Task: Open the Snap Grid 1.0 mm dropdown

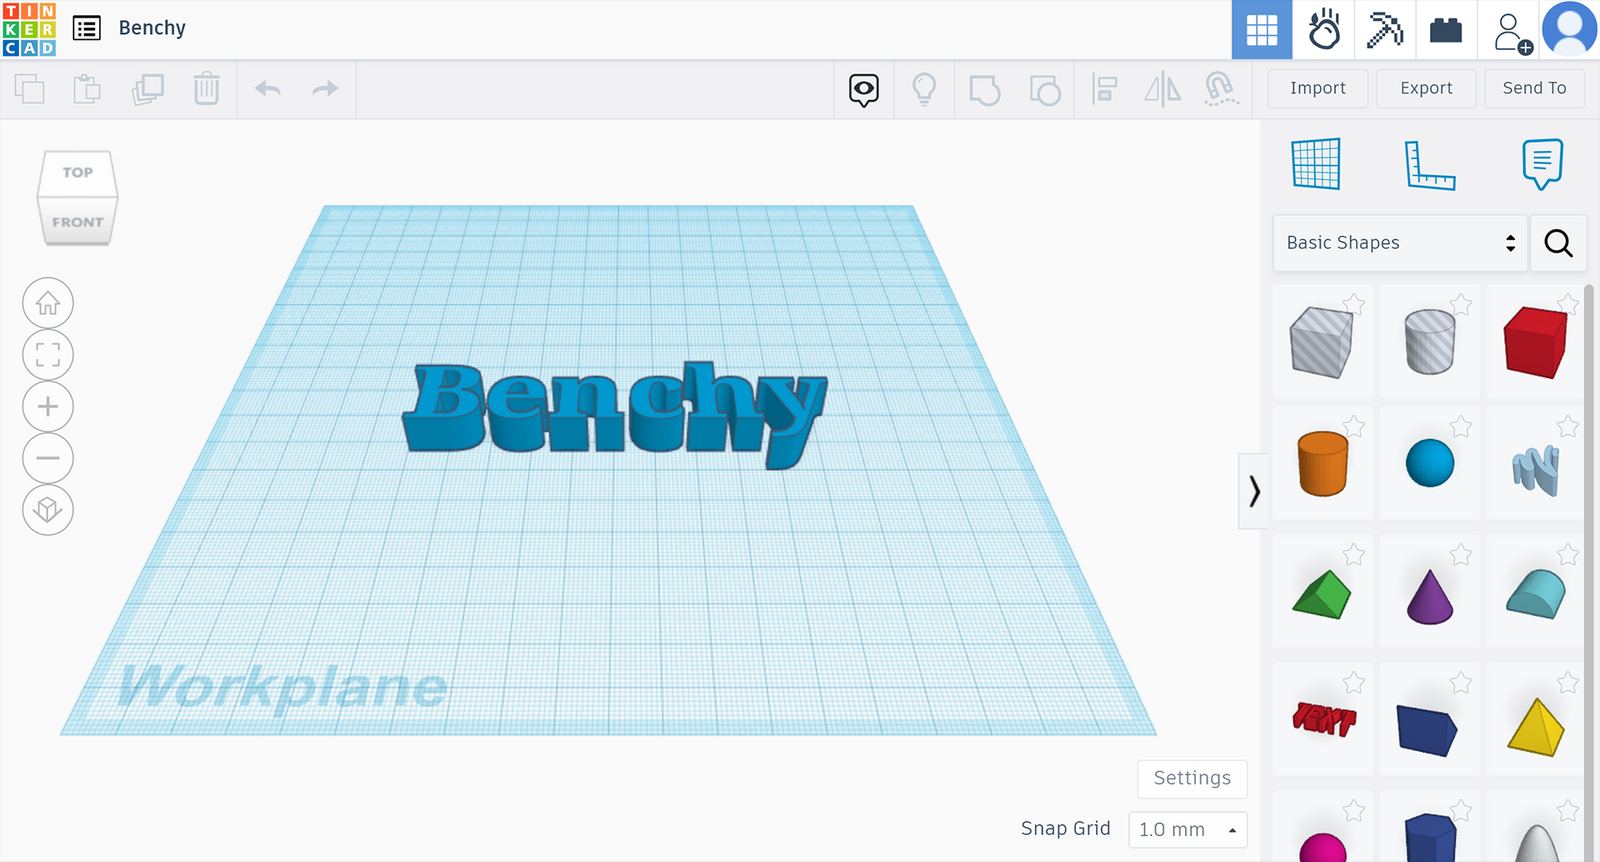Action: point(1188,829)
